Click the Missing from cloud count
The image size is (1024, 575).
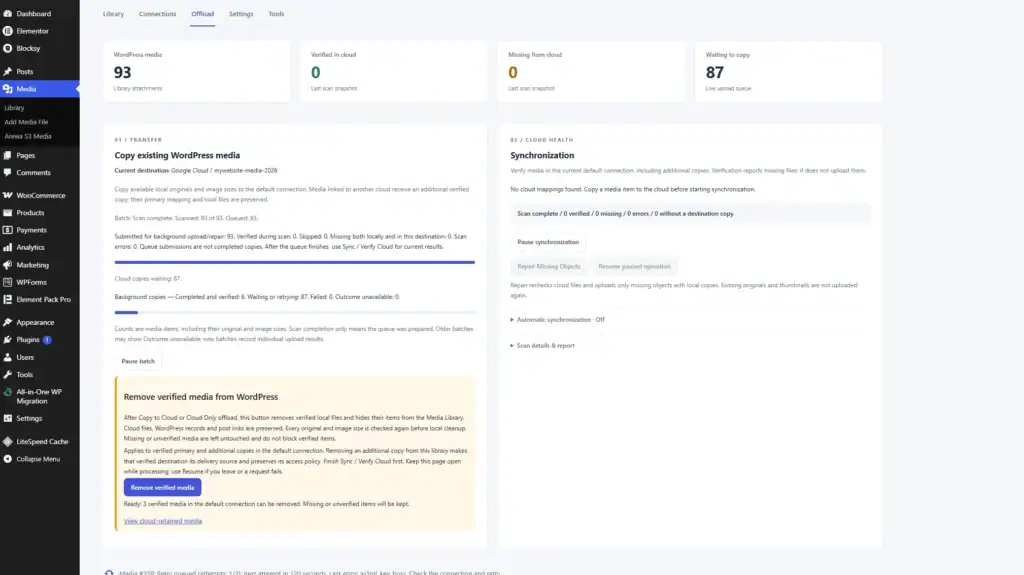[x=513, y=73]
